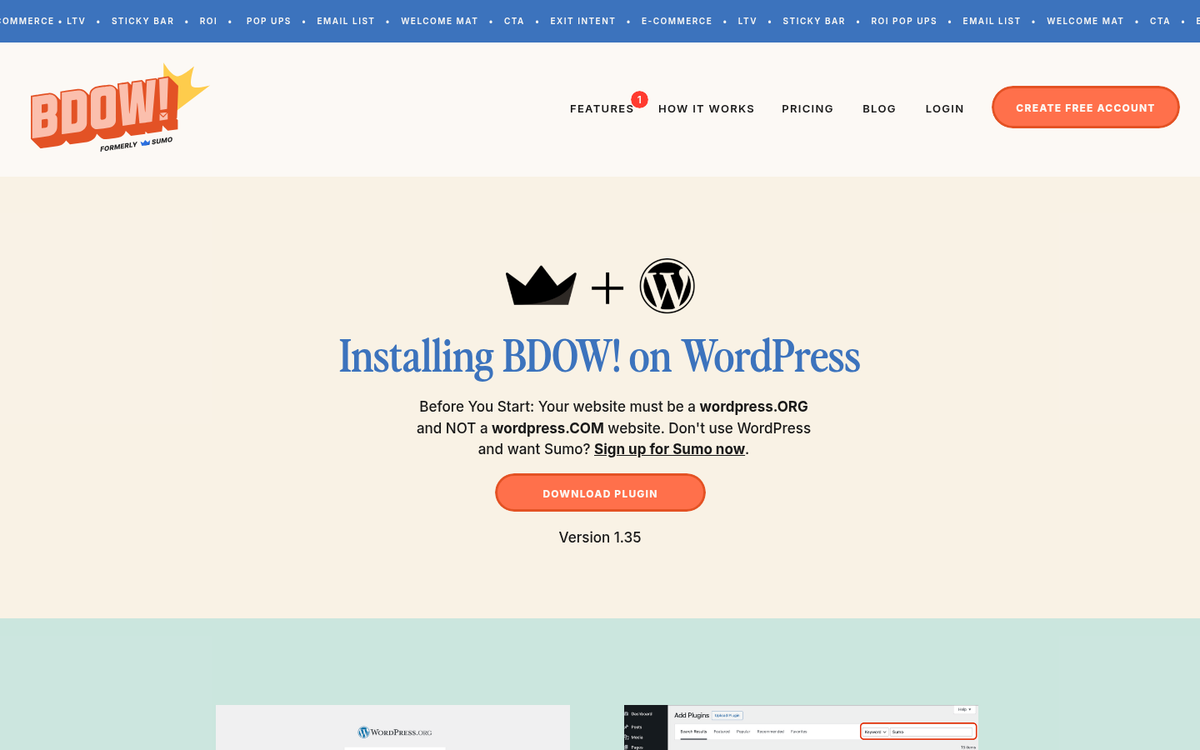Open the Pricing page

point(807,109)
